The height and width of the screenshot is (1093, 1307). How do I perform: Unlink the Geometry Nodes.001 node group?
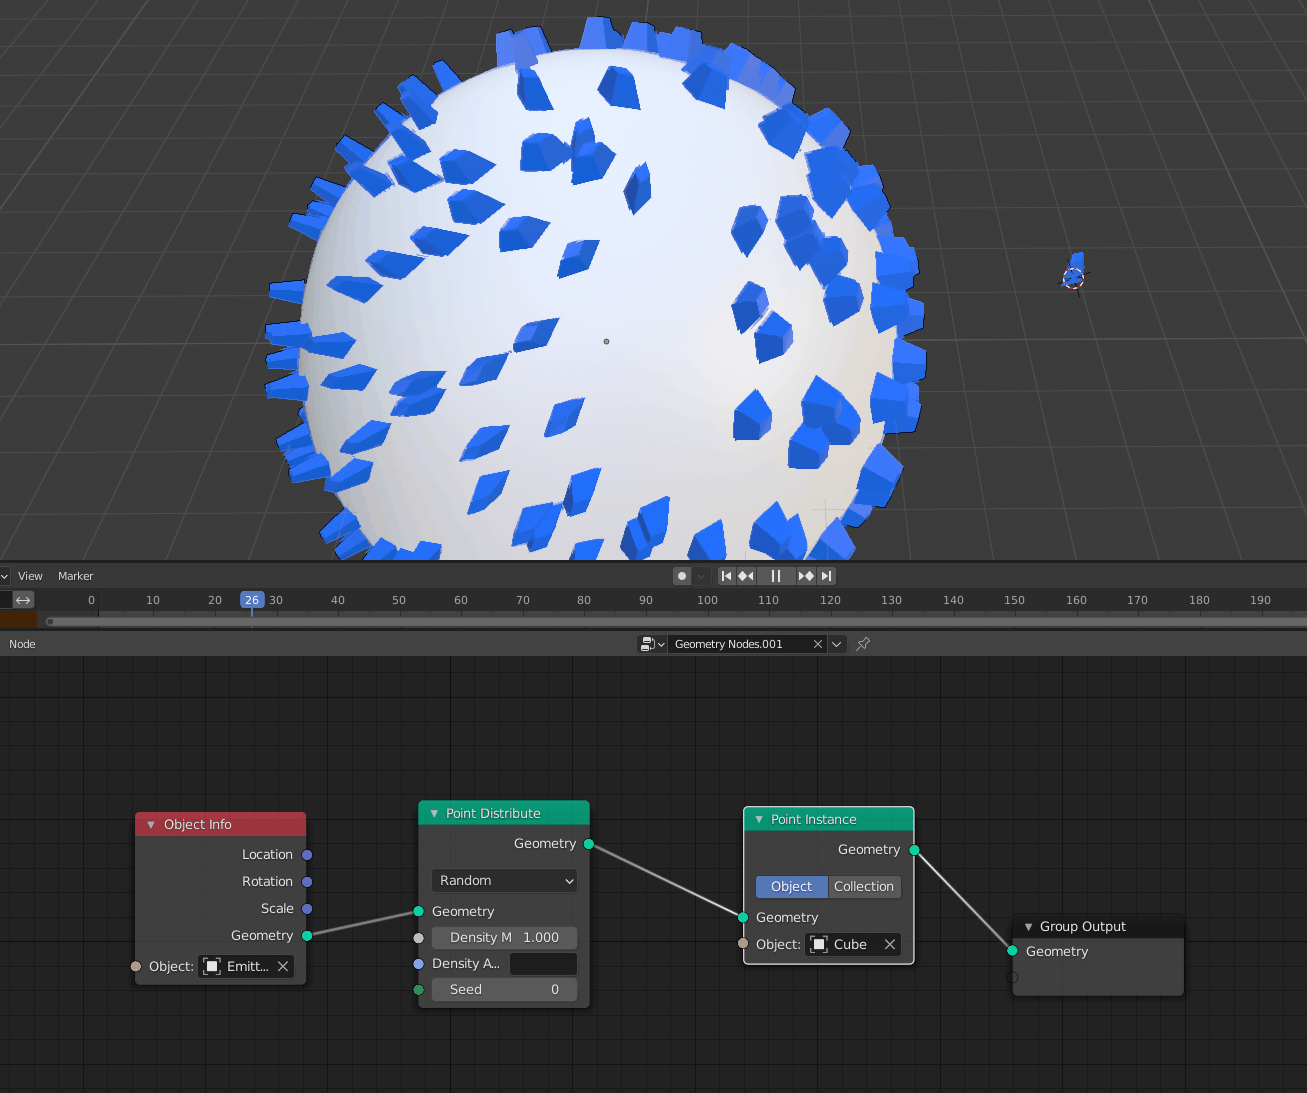click(x=818, y=644)
